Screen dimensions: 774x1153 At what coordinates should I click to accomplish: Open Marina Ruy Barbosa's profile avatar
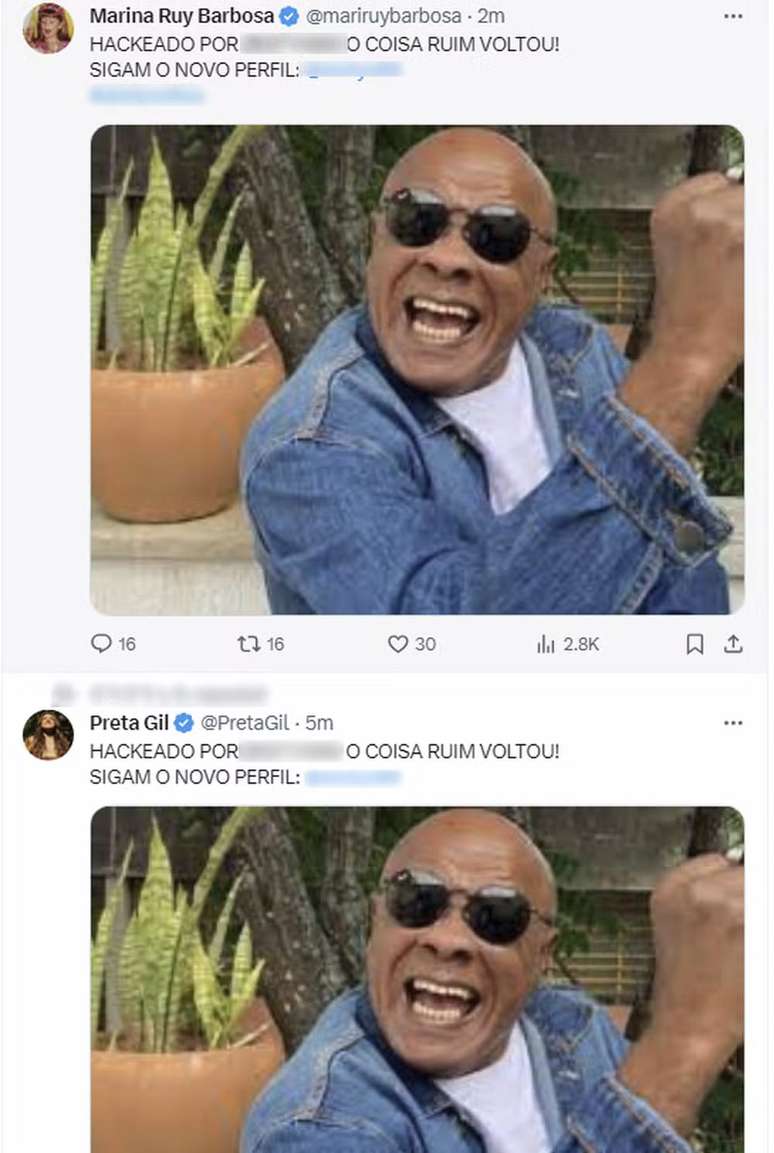pos(48,28)
